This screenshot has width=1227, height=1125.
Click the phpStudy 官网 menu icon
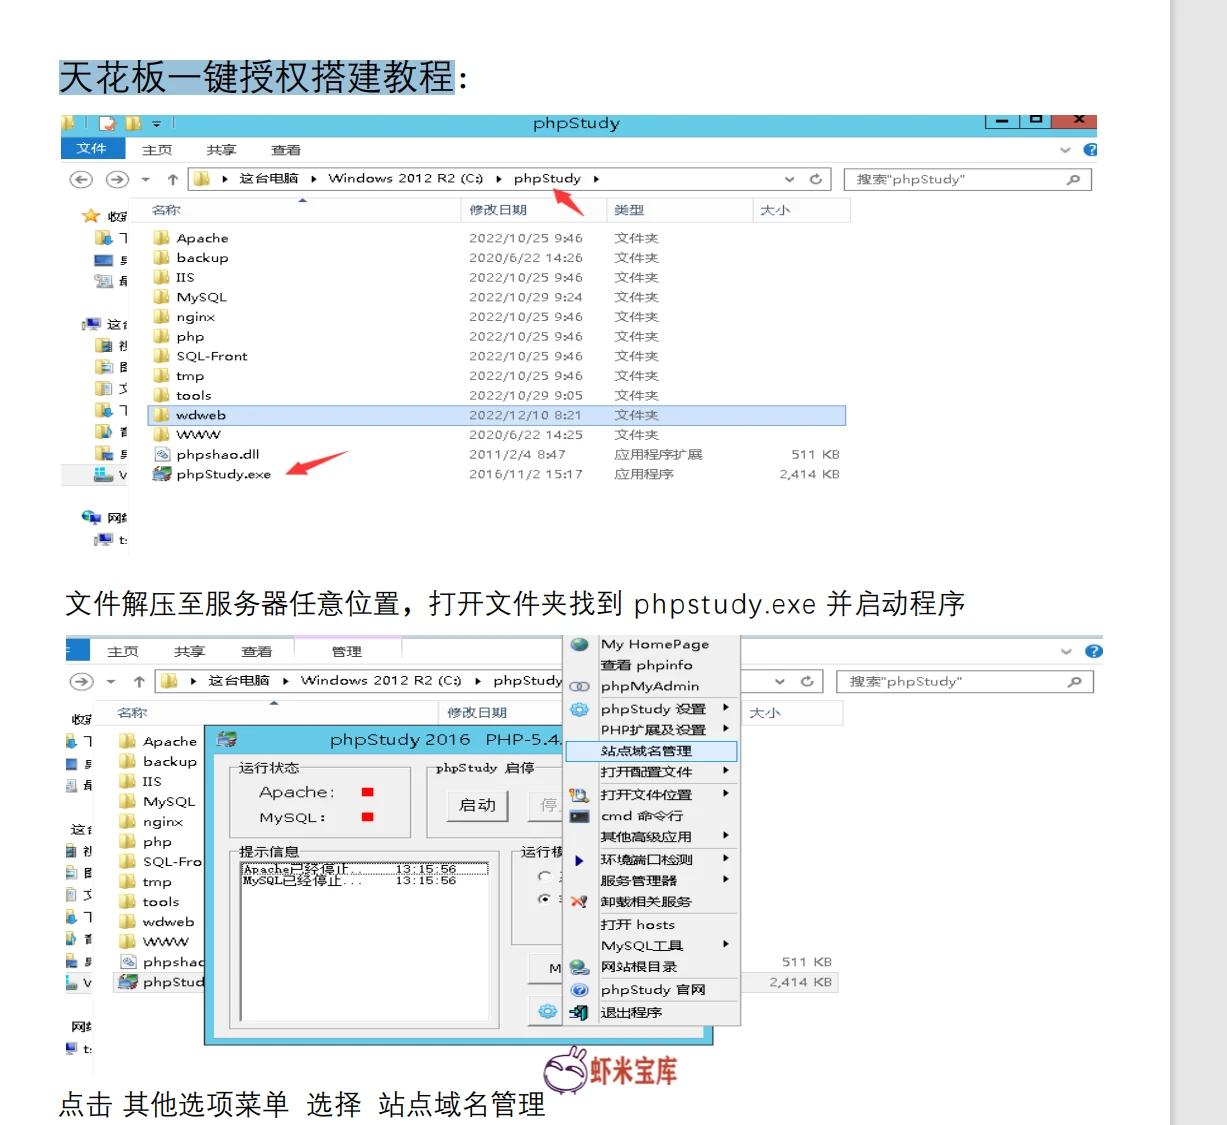point(579,990)
